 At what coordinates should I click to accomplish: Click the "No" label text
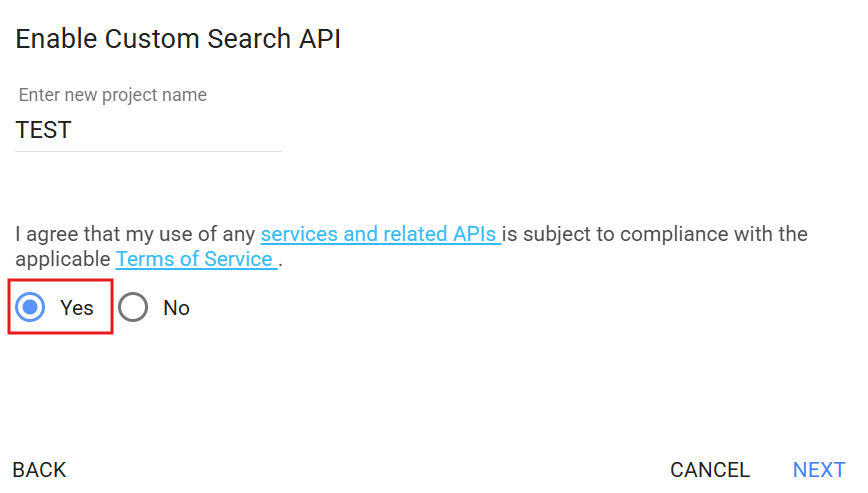pyautogui.click(x=176, y=308)
